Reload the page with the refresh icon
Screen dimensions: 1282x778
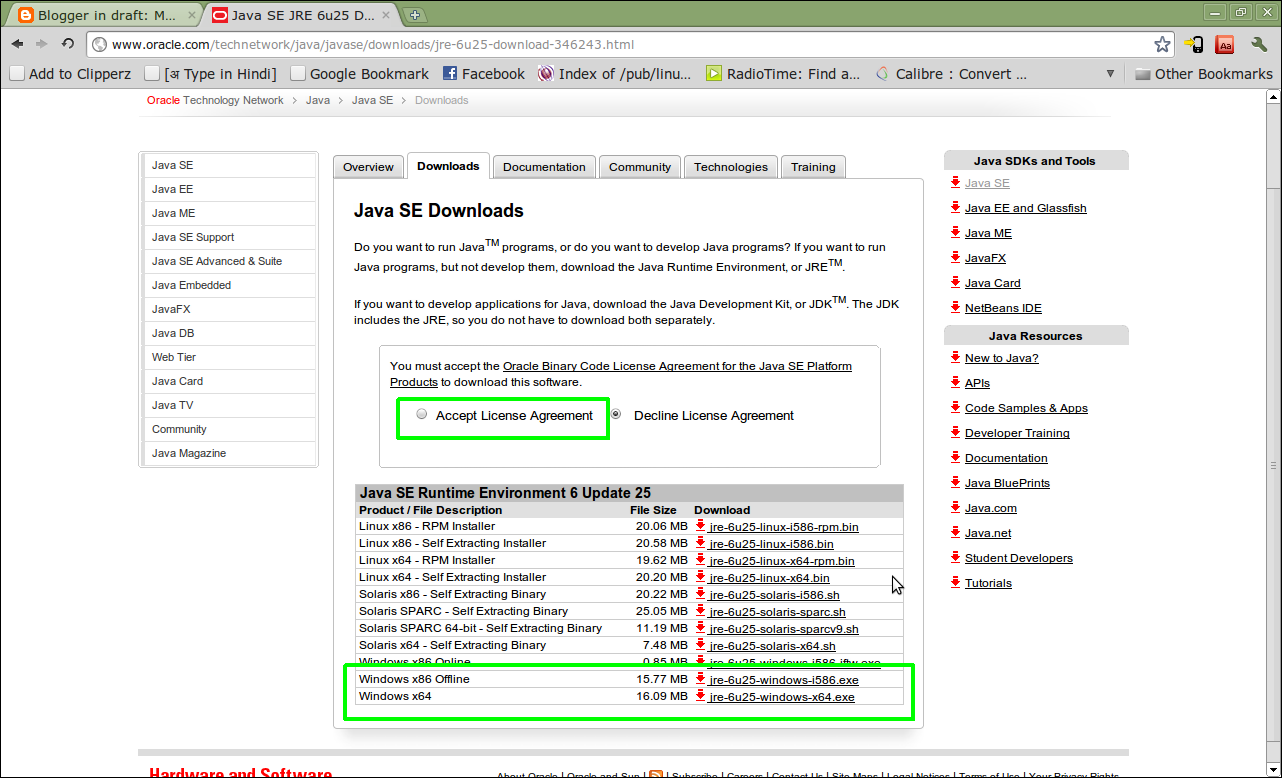[x=68, y=44]
